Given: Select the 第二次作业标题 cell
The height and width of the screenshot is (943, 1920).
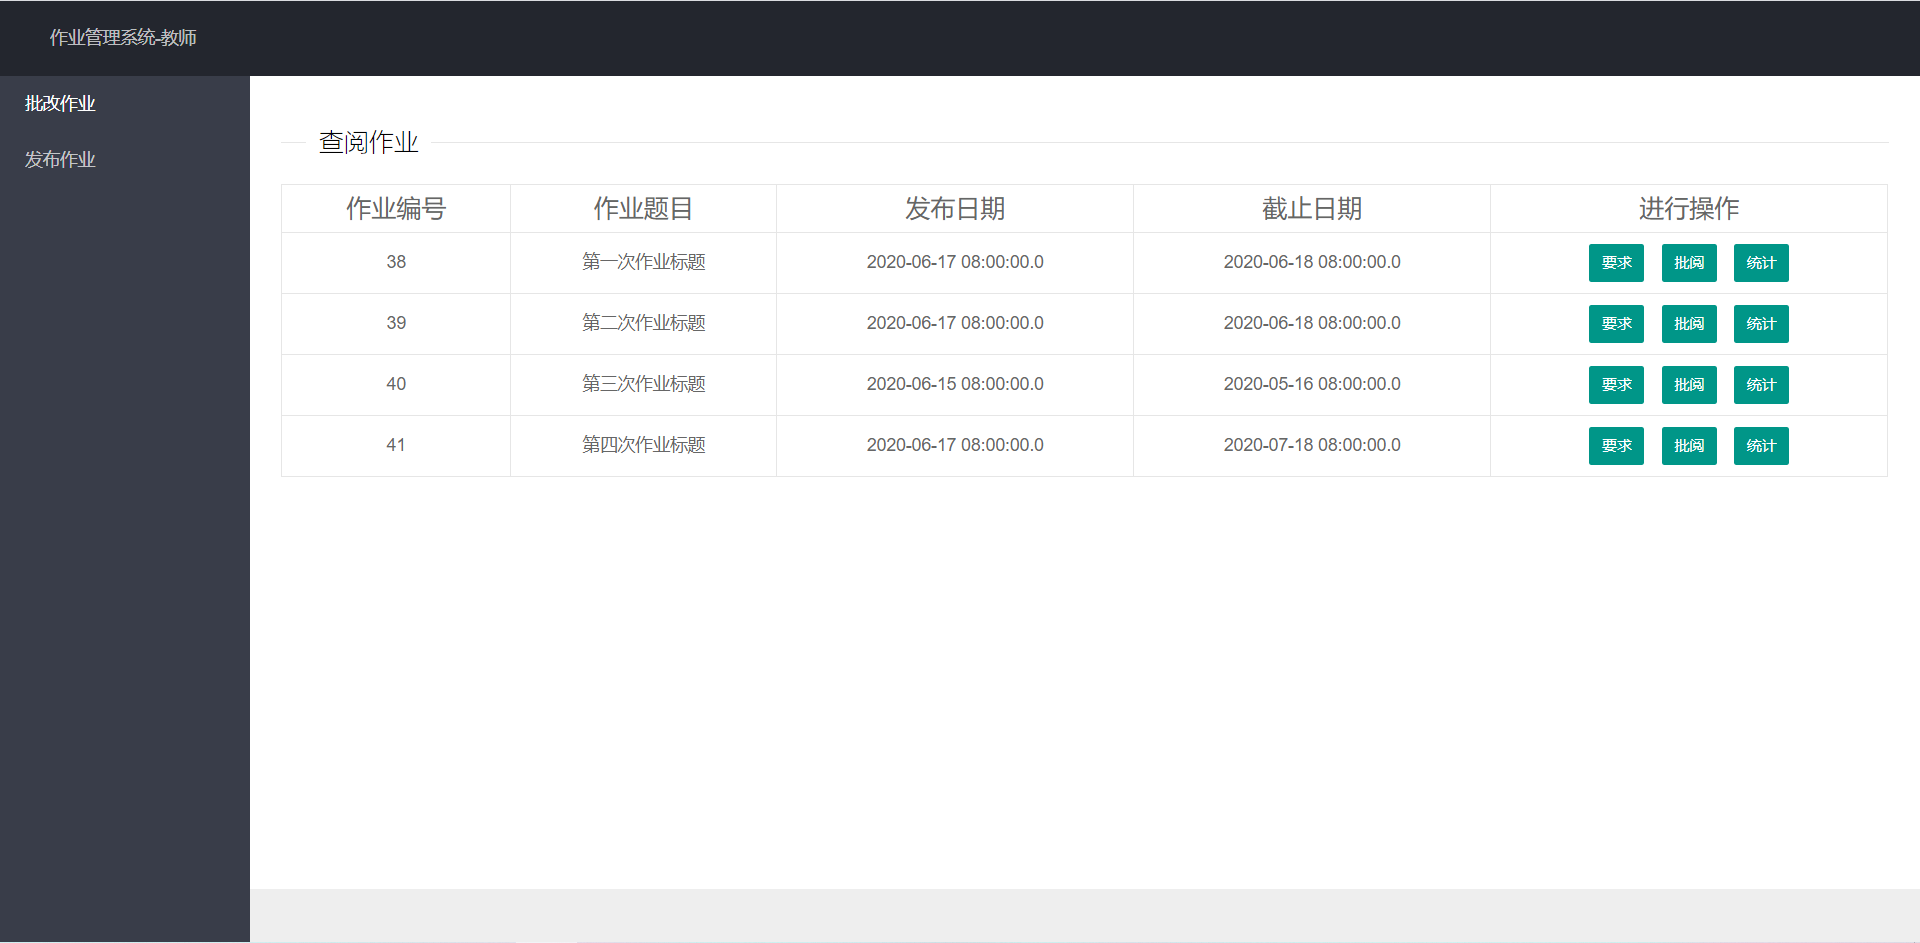Looking at the screenshot, I should [643, 324].
